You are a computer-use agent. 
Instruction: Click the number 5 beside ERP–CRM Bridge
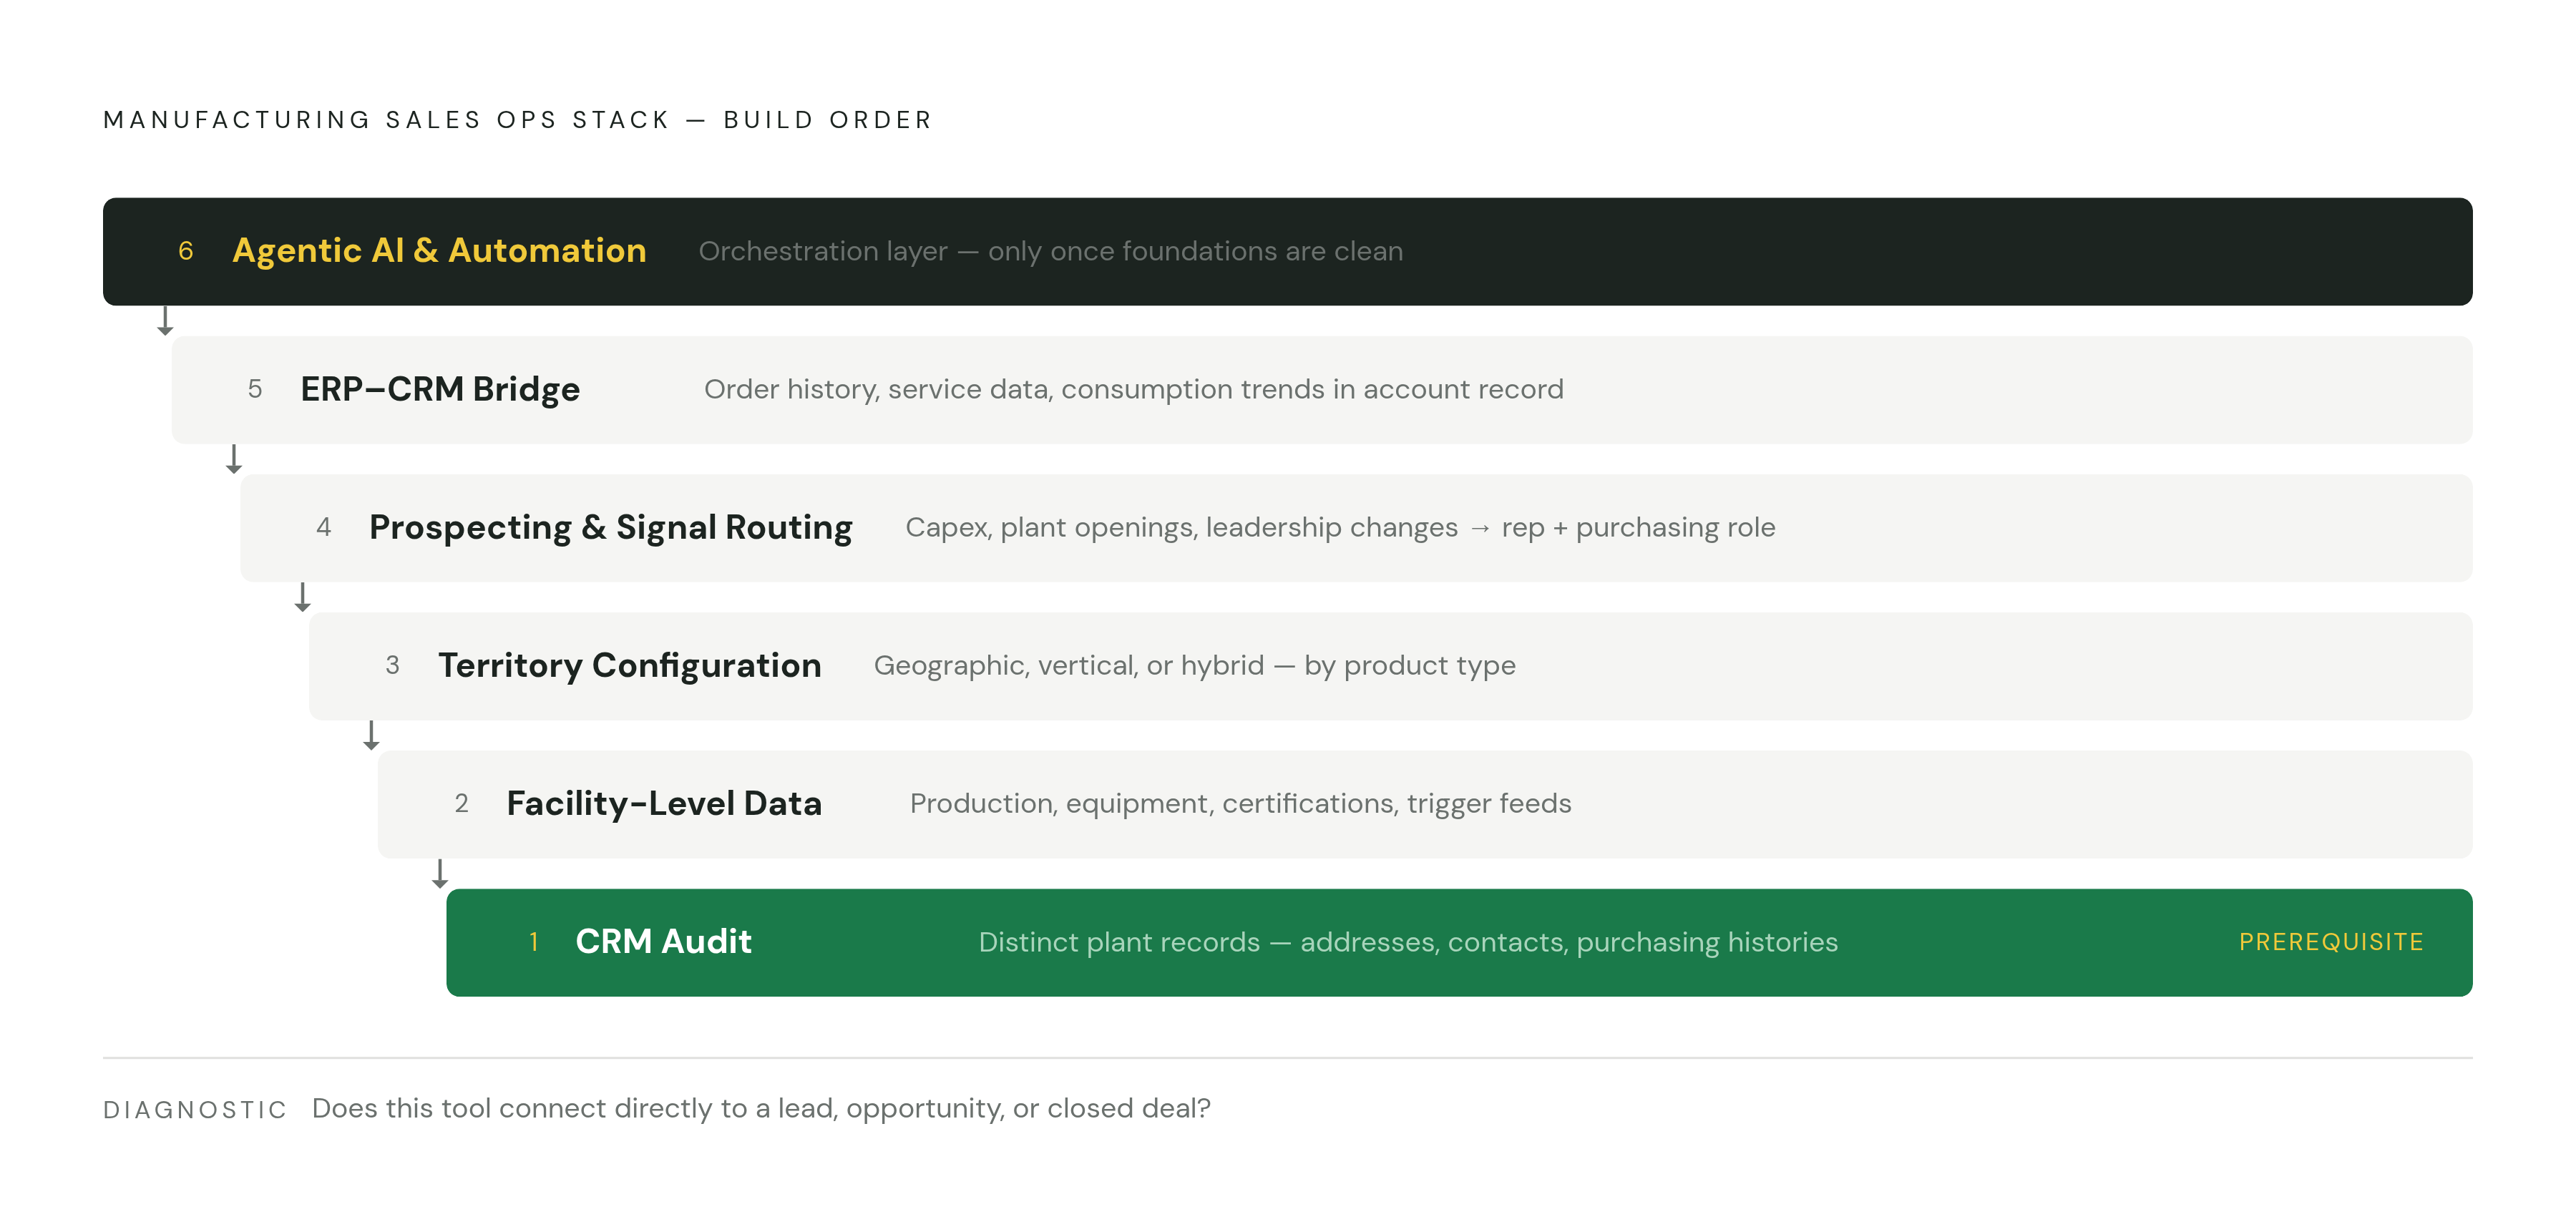[255, 389]
